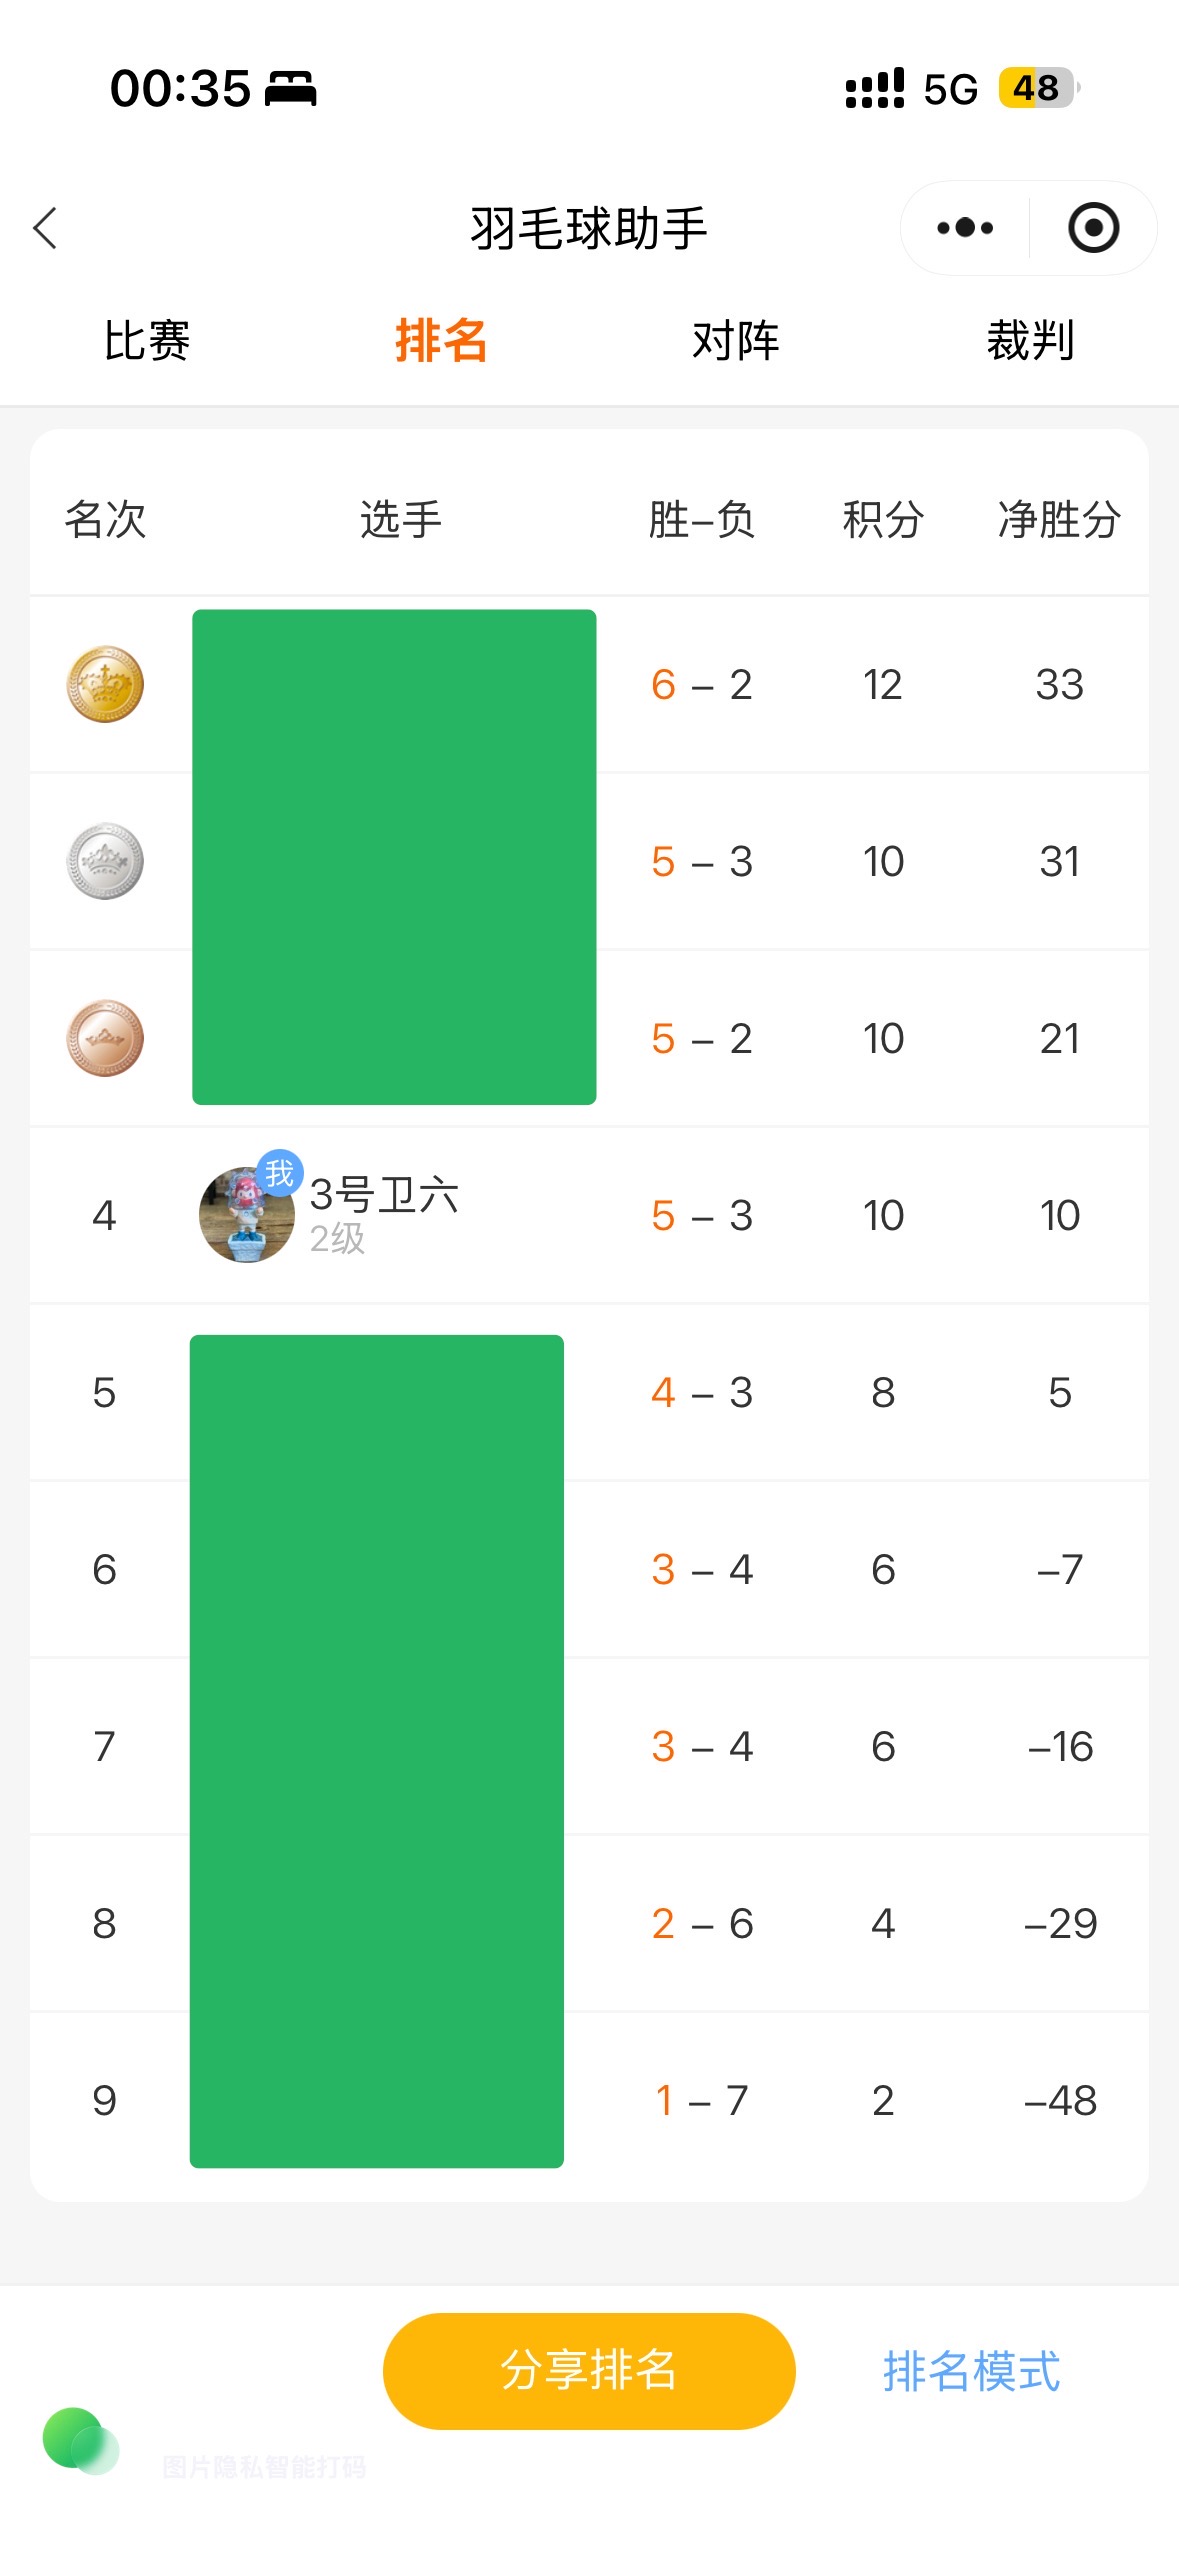Screen dimensions: 1179x2556
Task: Go to the 裁判 tab
Action: tap(1030, 341)
